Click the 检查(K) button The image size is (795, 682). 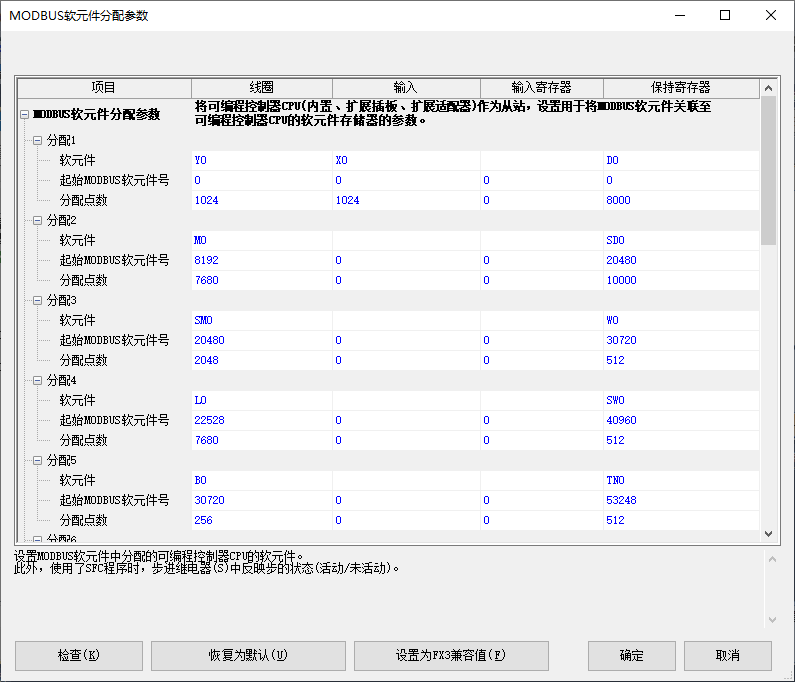click(x=79, y=656)
